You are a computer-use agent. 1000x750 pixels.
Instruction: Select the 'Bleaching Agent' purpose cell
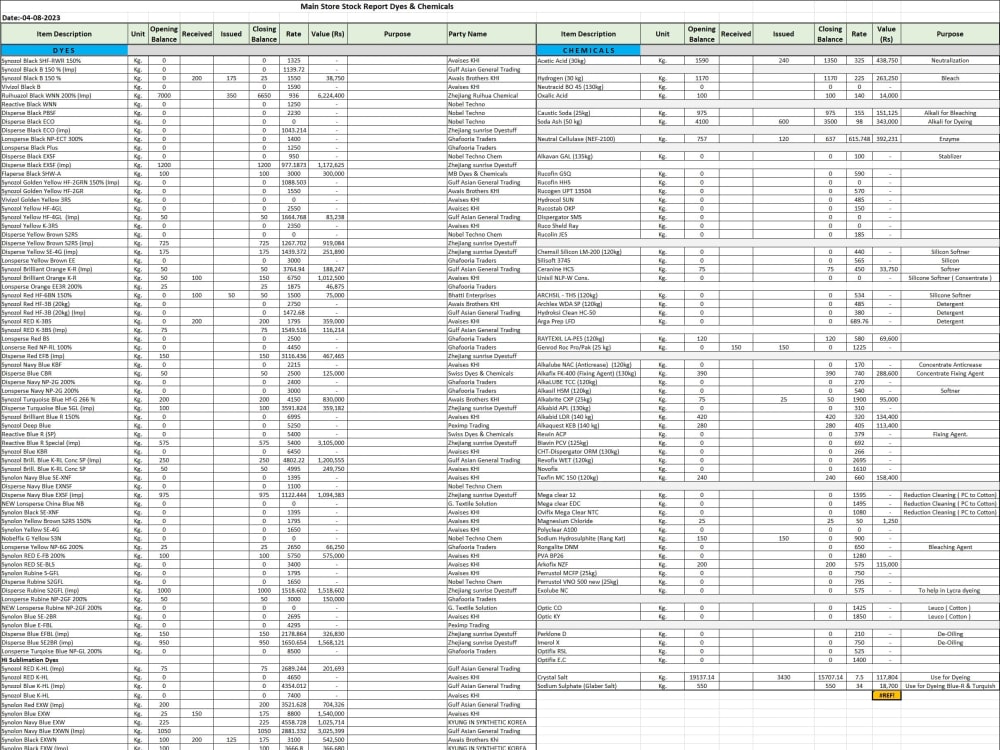click(950, 547)
